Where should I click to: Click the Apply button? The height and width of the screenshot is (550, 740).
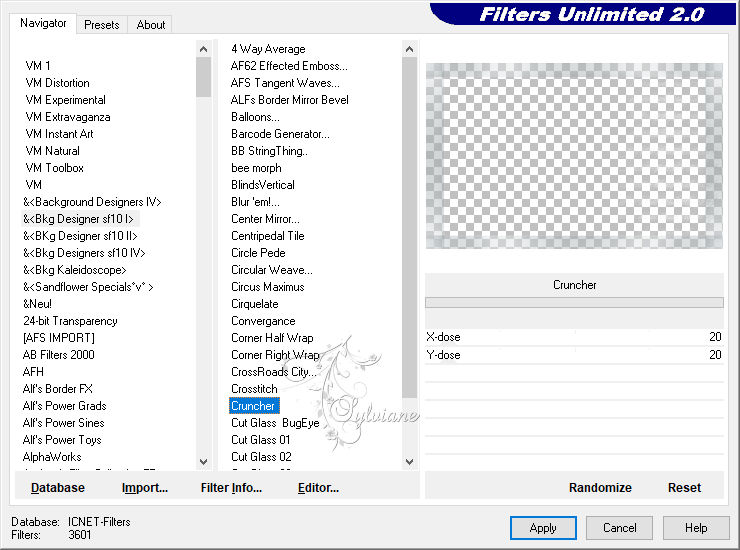(x=543, y=528)
